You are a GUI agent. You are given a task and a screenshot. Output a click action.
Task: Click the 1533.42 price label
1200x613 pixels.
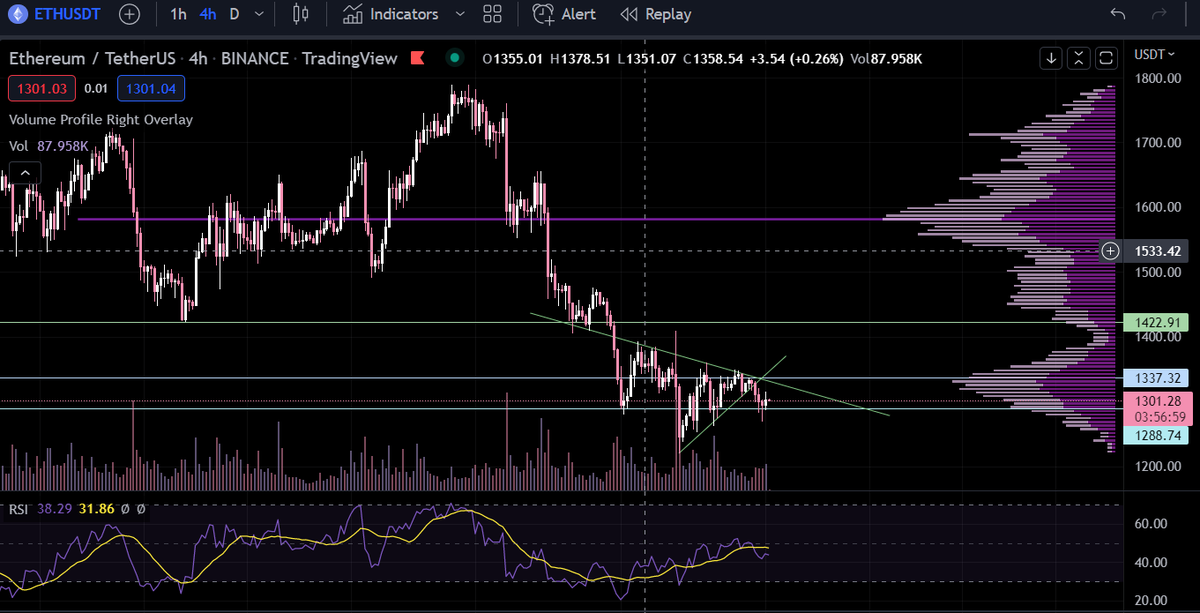[x=1157, y=251]
